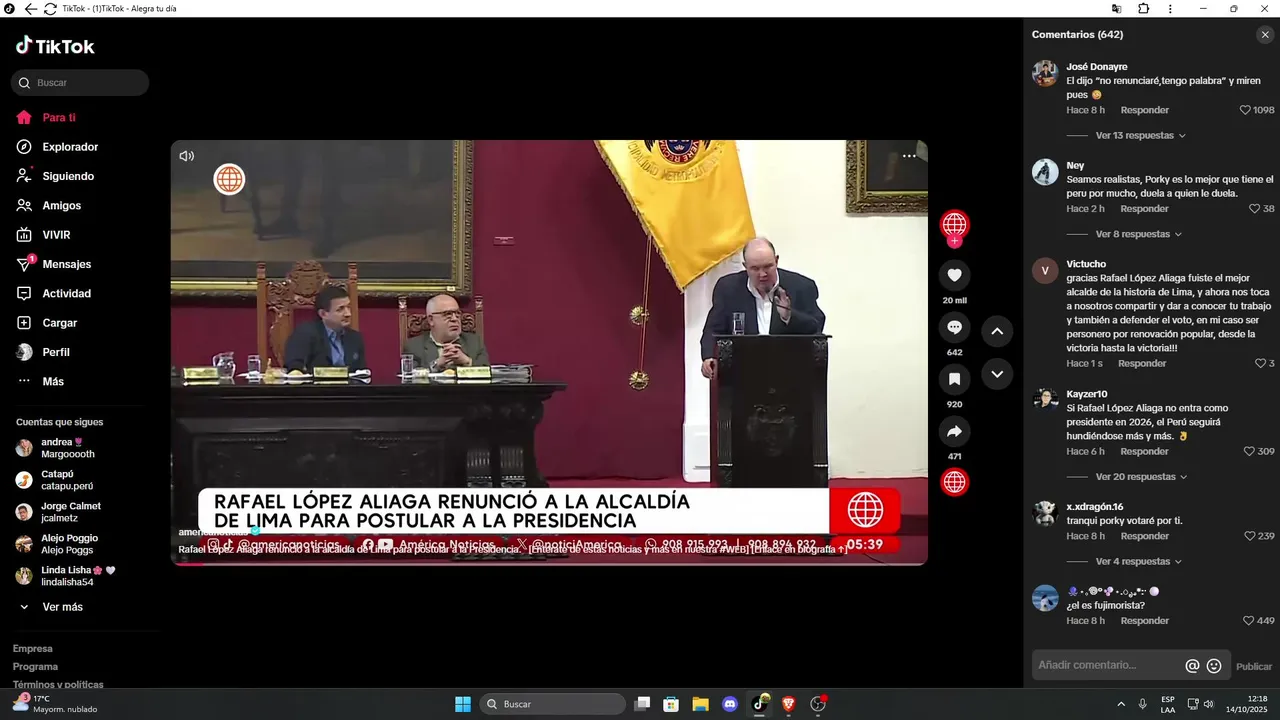1280x720 pixels.
Task: Reply to Victucho's comment
Action: [1142, 363]
